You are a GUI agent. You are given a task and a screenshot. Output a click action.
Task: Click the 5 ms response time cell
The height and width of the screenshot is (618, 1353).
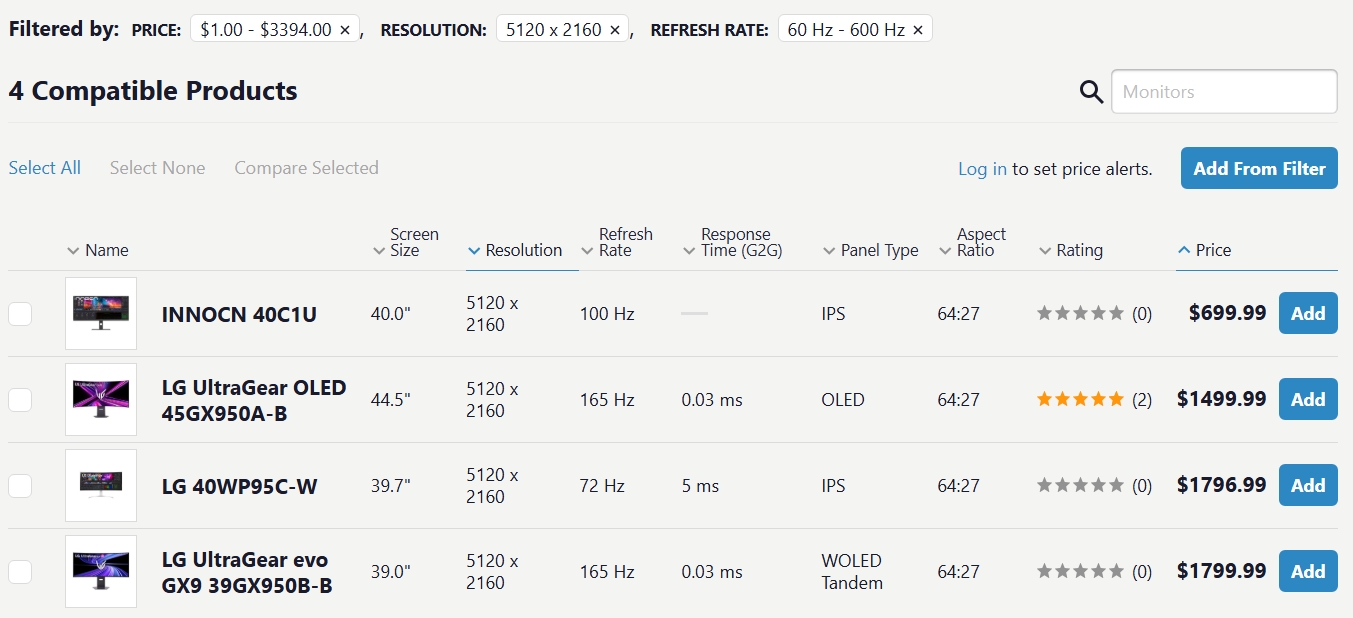click(x=700, y=486)
